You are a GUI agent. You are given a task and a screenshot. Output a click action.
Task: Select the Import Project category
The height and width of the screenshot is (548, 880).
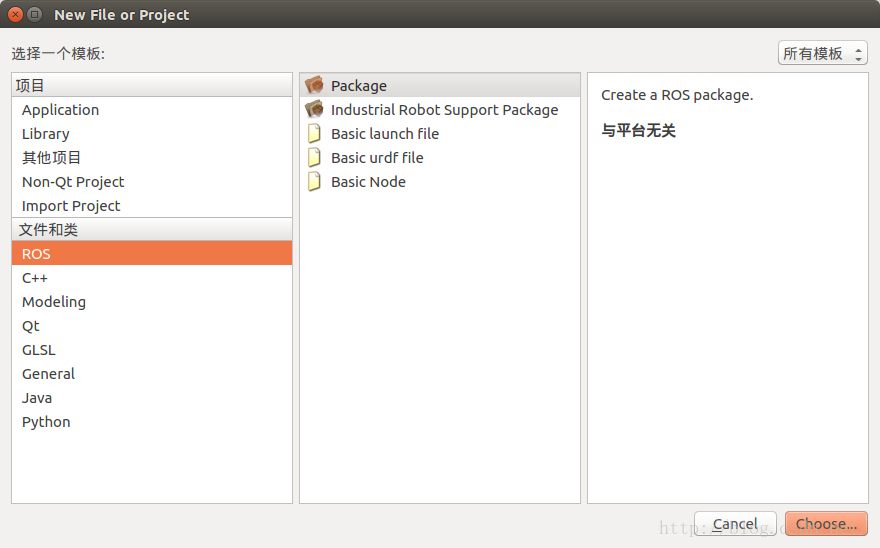click(152, 206)
